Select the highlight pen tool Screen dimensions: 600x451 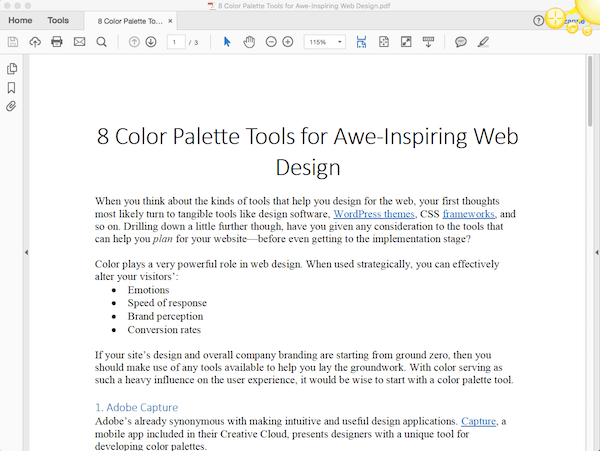tap(483, 42)
